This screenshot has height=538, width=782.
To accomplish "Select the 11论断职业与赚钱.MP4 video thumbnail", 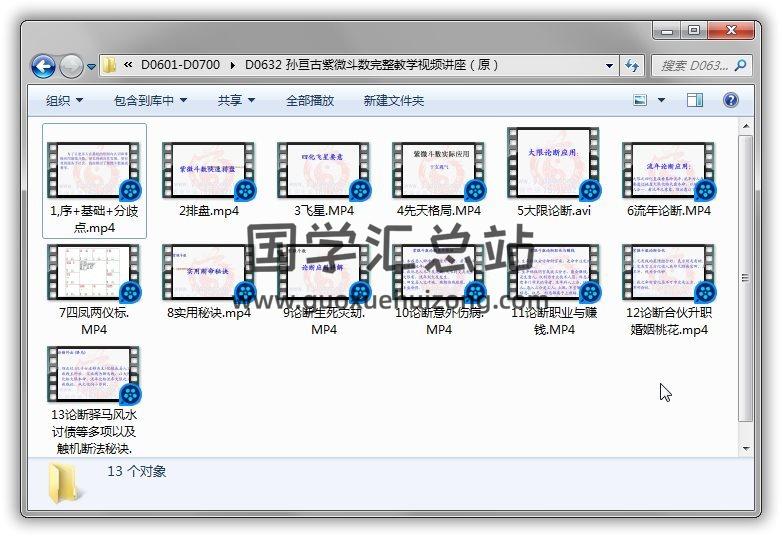I will coord(554,273).
